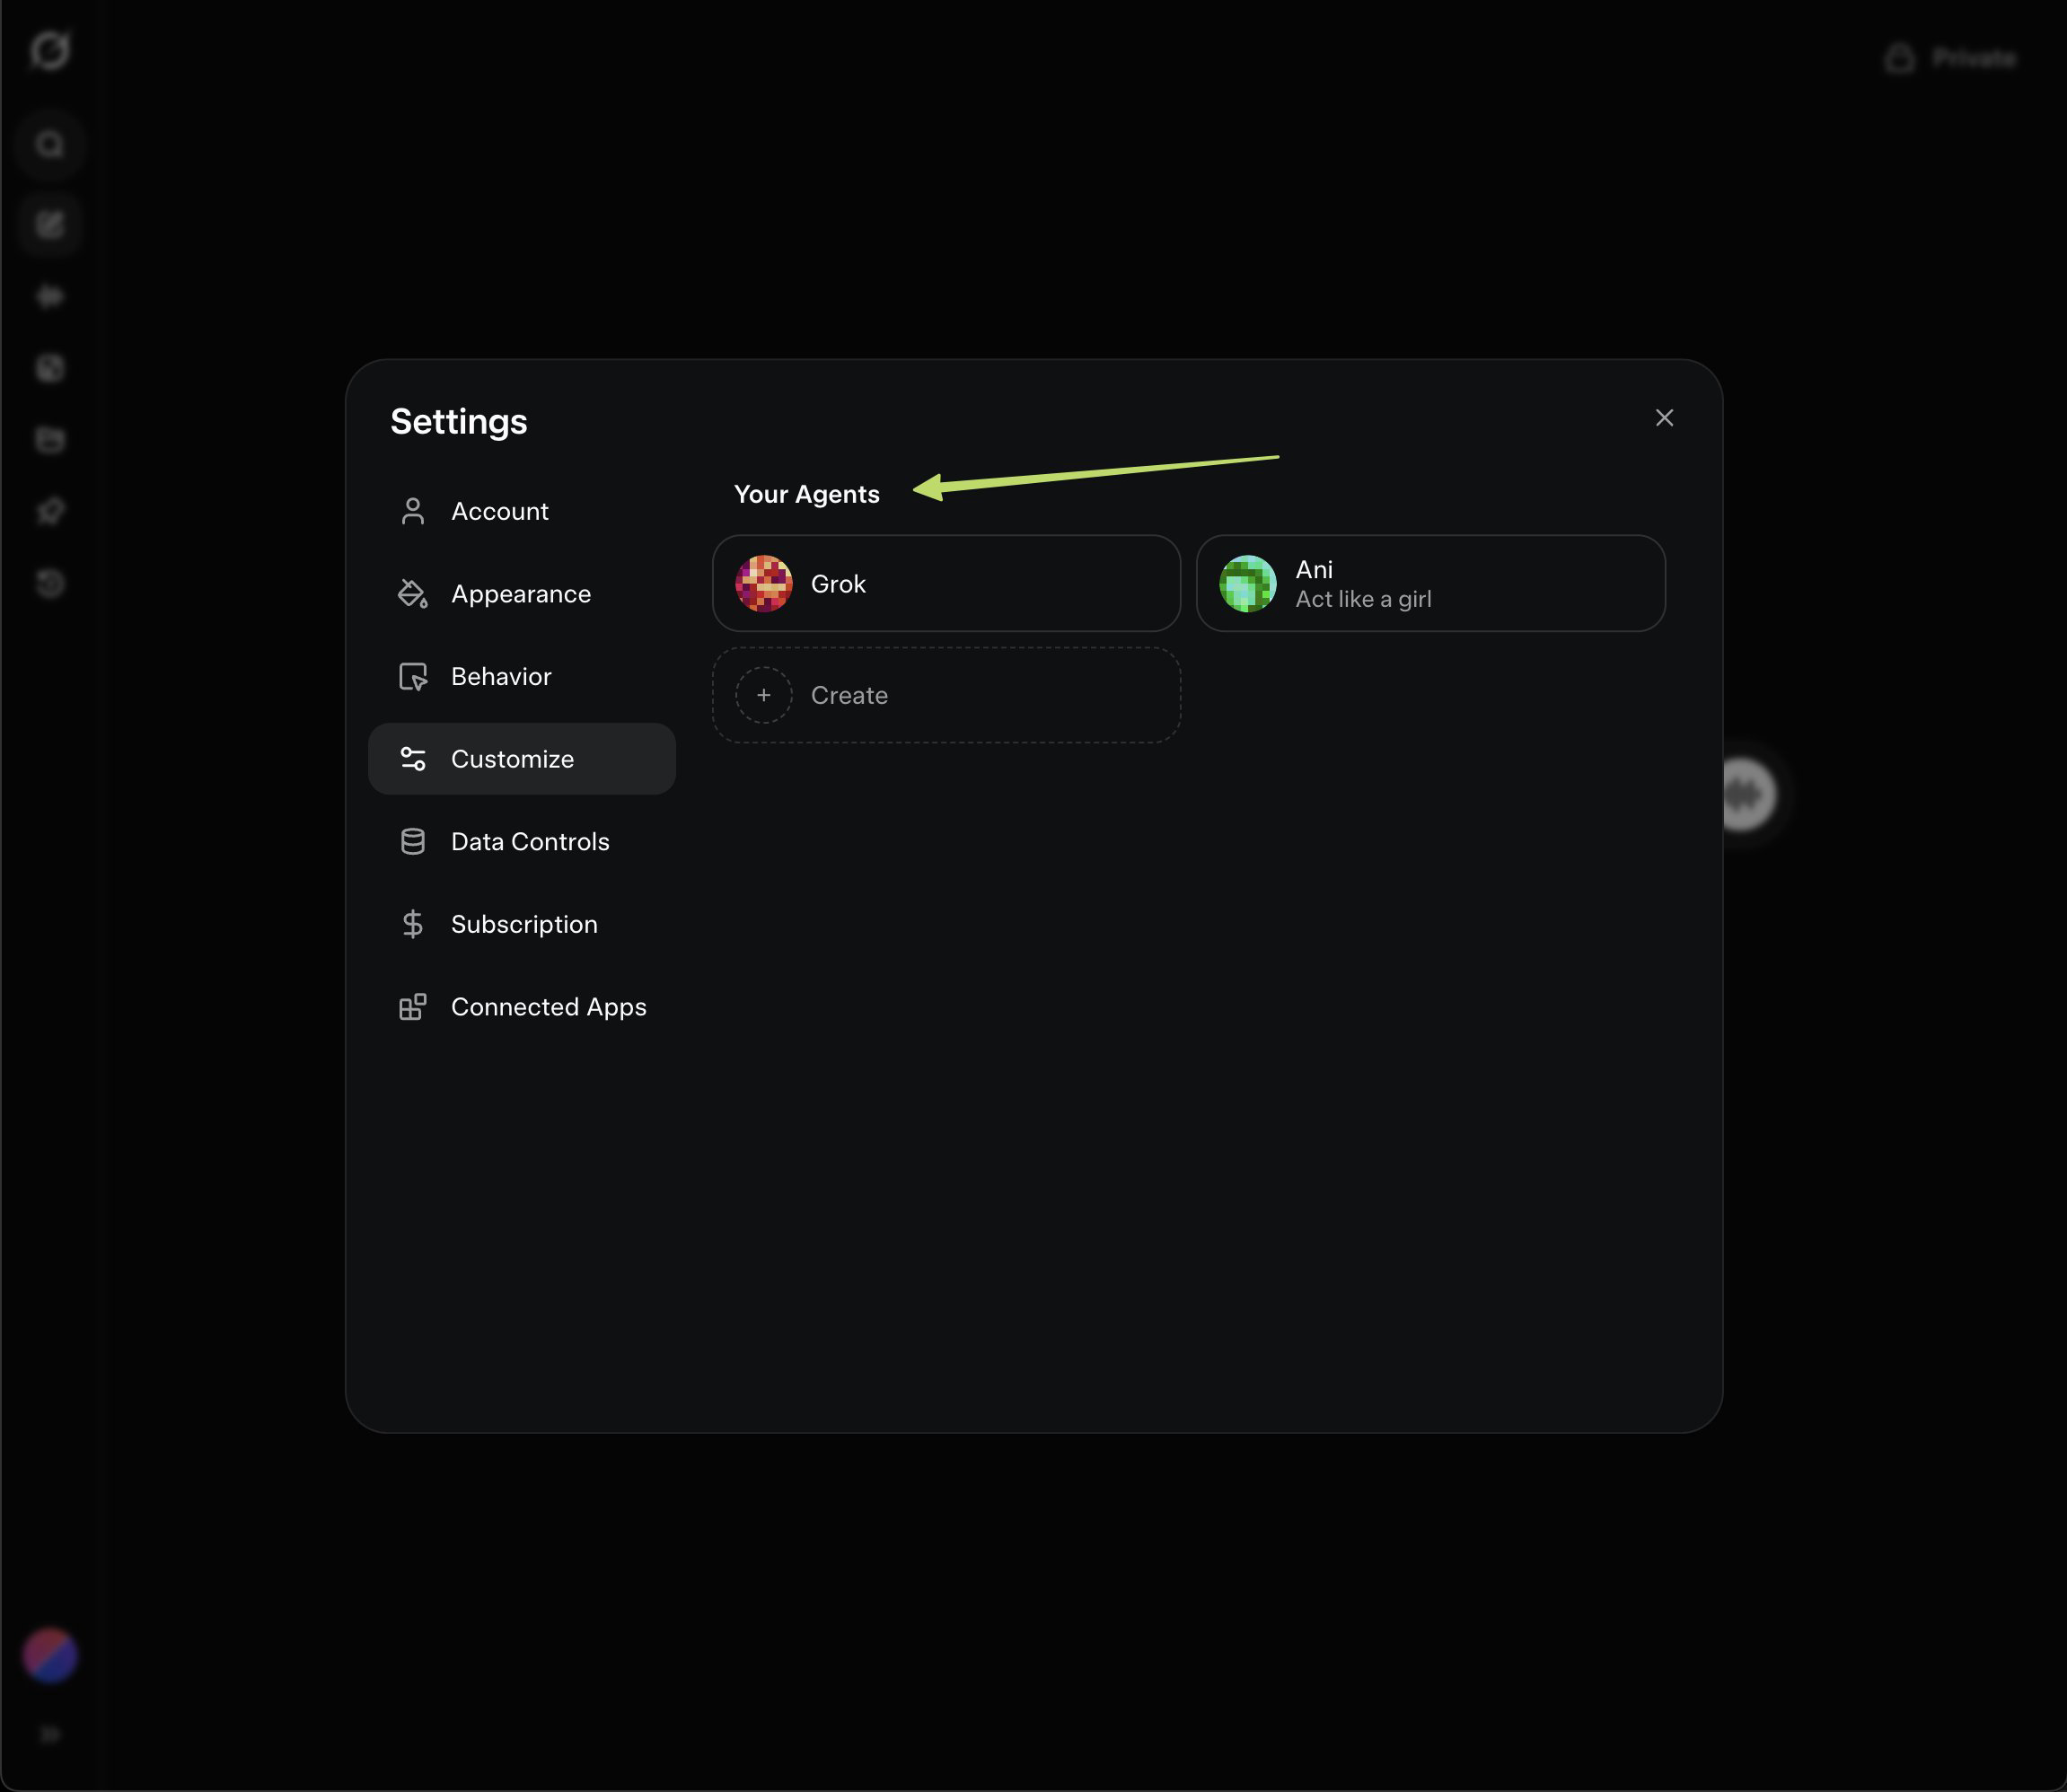Open the voice mode sidebar icon
Image resolution: width=2067 pixels, height=1792 pixels.
pyautogui.click(x=50, y=296)
